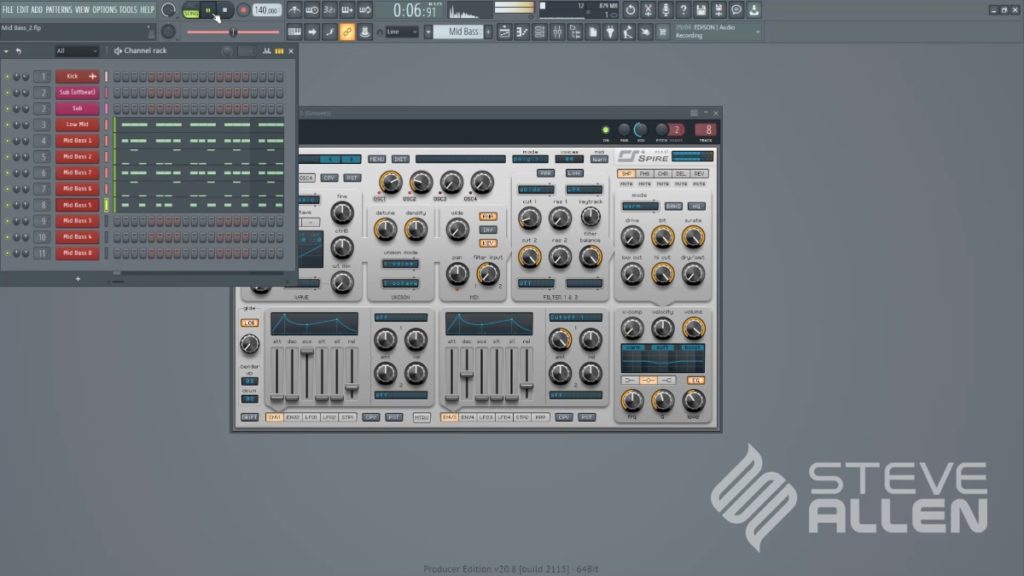Click the channel rack undo arrow icon
Viewport: 1024px width, 576px height.
18,51
